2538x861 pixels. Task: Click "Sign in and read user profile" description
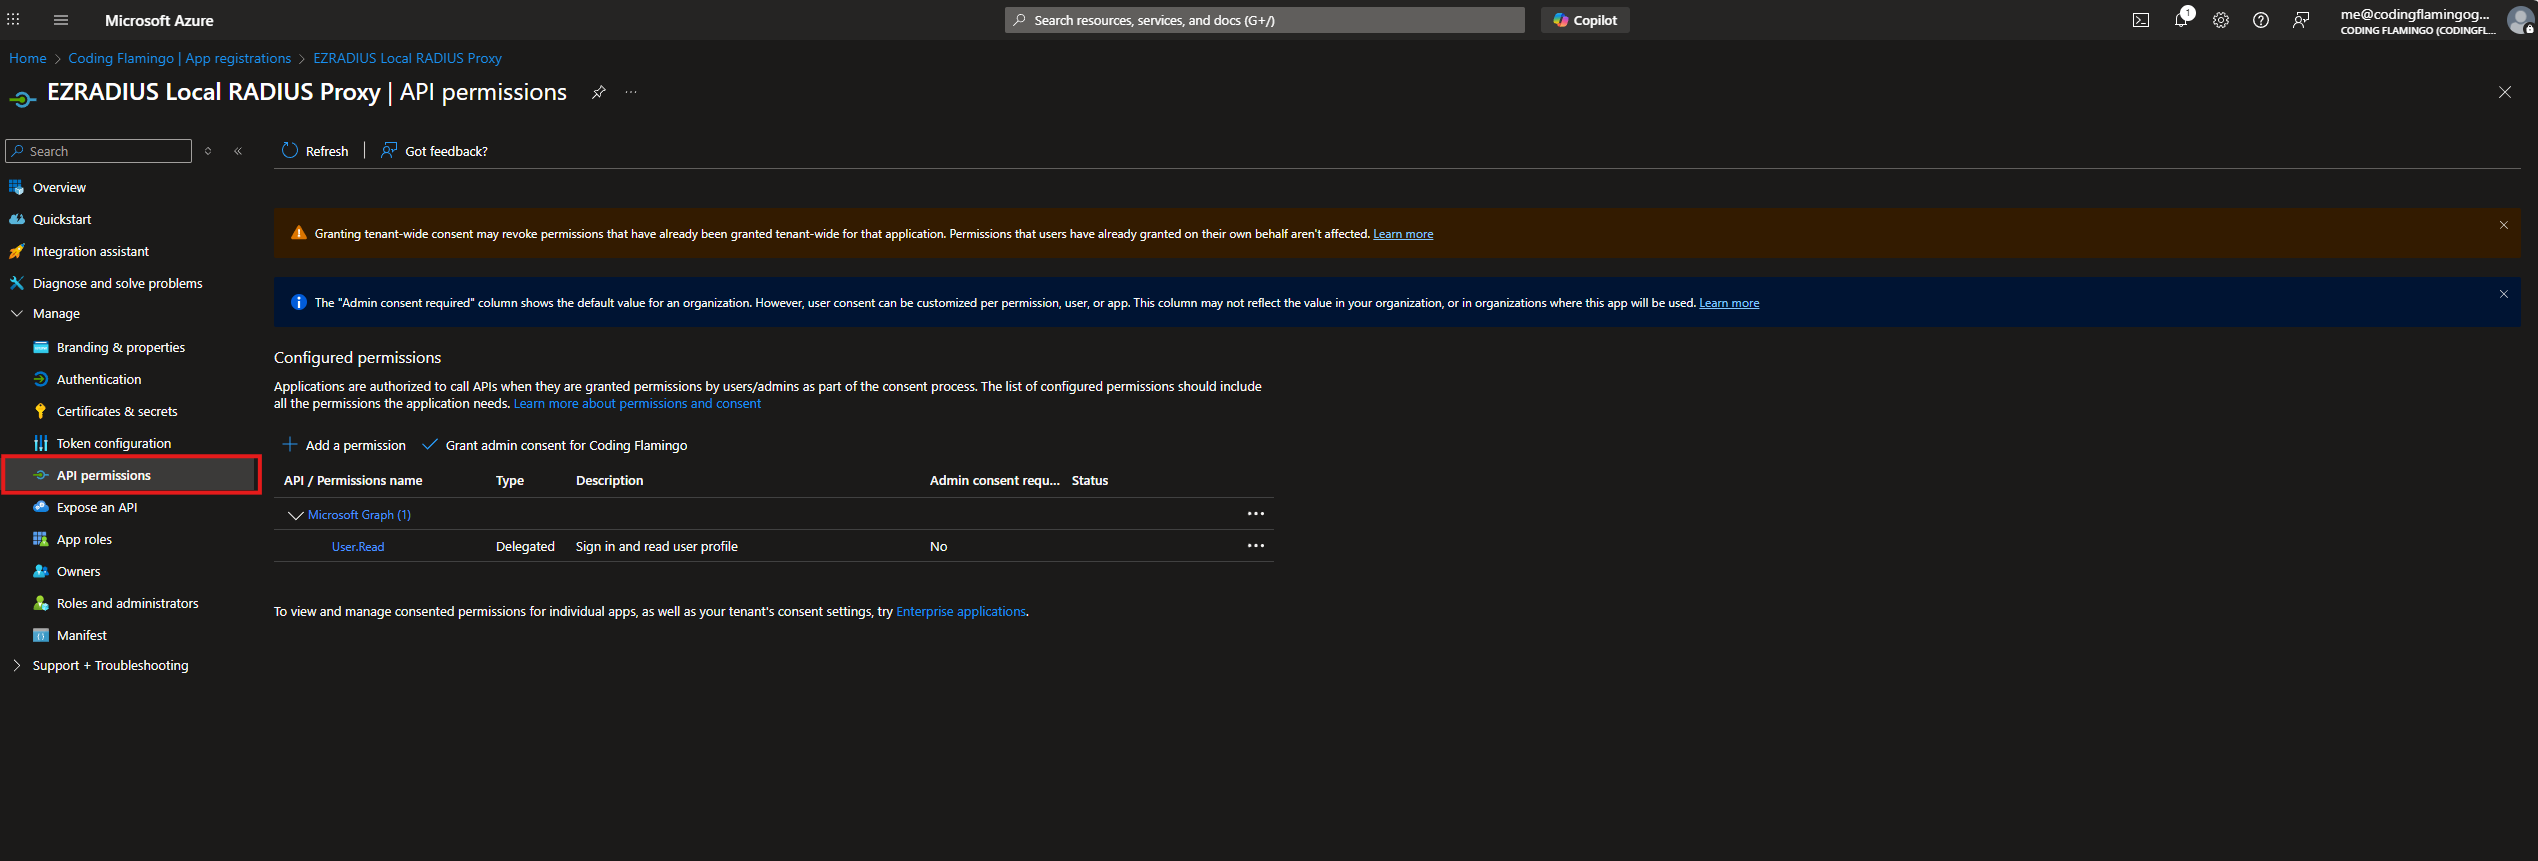tap(657, 547)
